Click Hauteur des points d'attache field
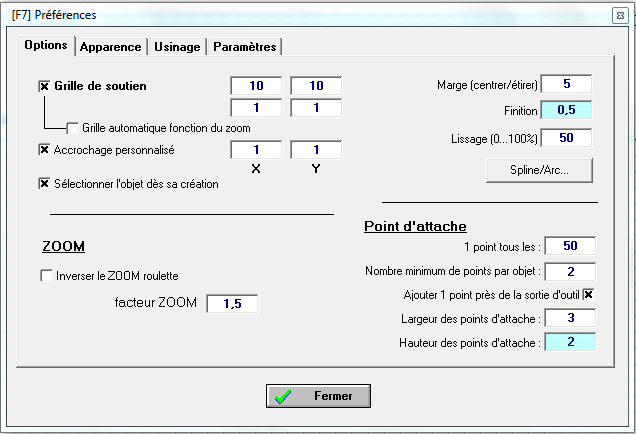Viewport: 636px width, 434px height. (570, 343)
